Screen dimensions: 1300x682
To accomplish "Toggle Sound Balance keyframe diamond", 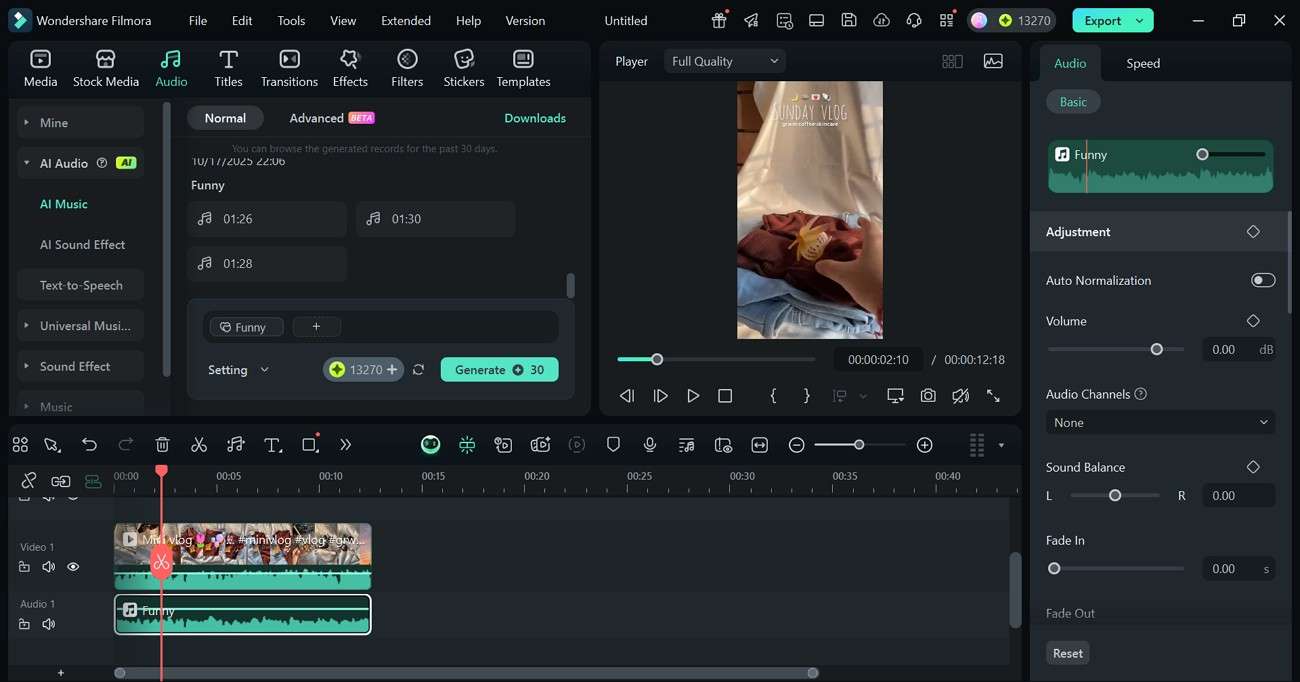I will 1253,467.
